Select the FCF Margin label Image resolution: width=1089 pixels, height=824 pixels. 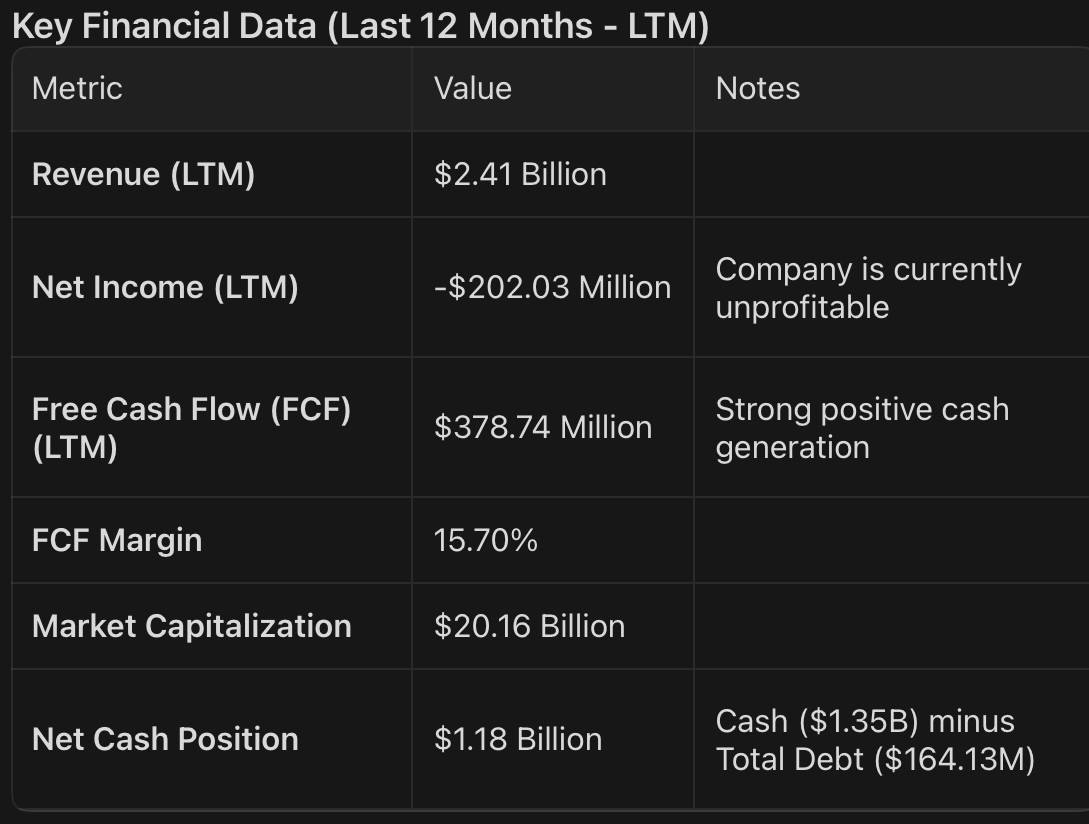[x=117, y=540]
